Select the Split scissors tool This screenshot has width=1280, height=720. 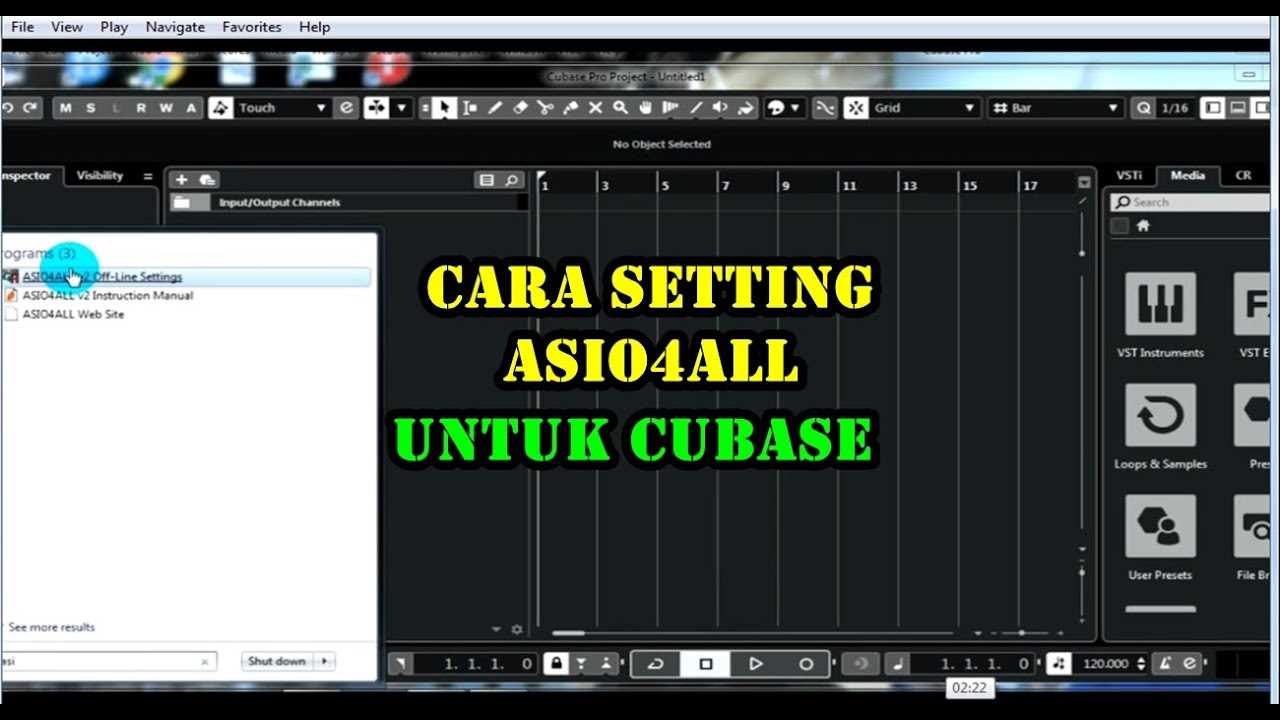pyautogui.click(x=545, y=108)
